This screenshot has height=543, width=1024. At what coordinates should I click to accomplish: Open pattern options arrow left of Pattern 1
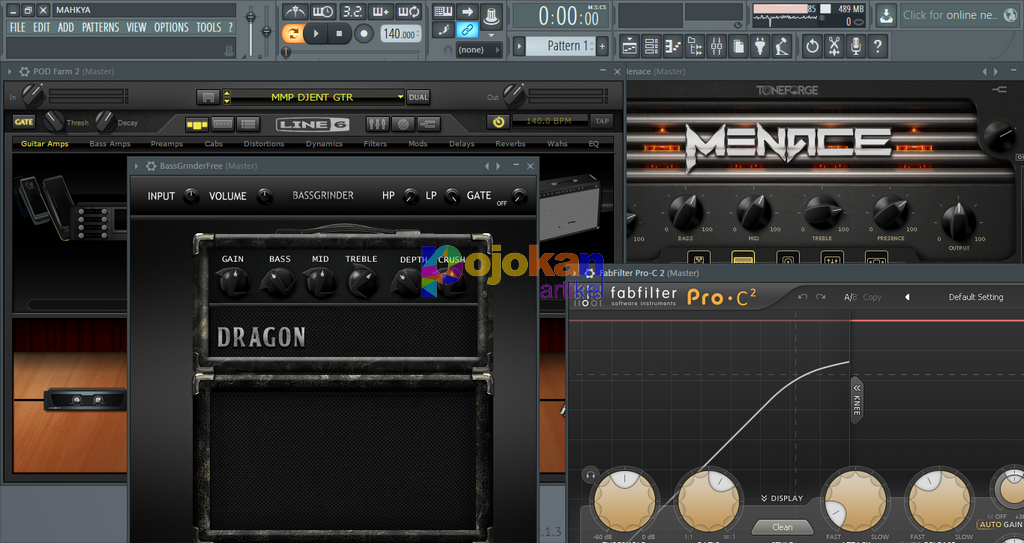click(519, 46)
